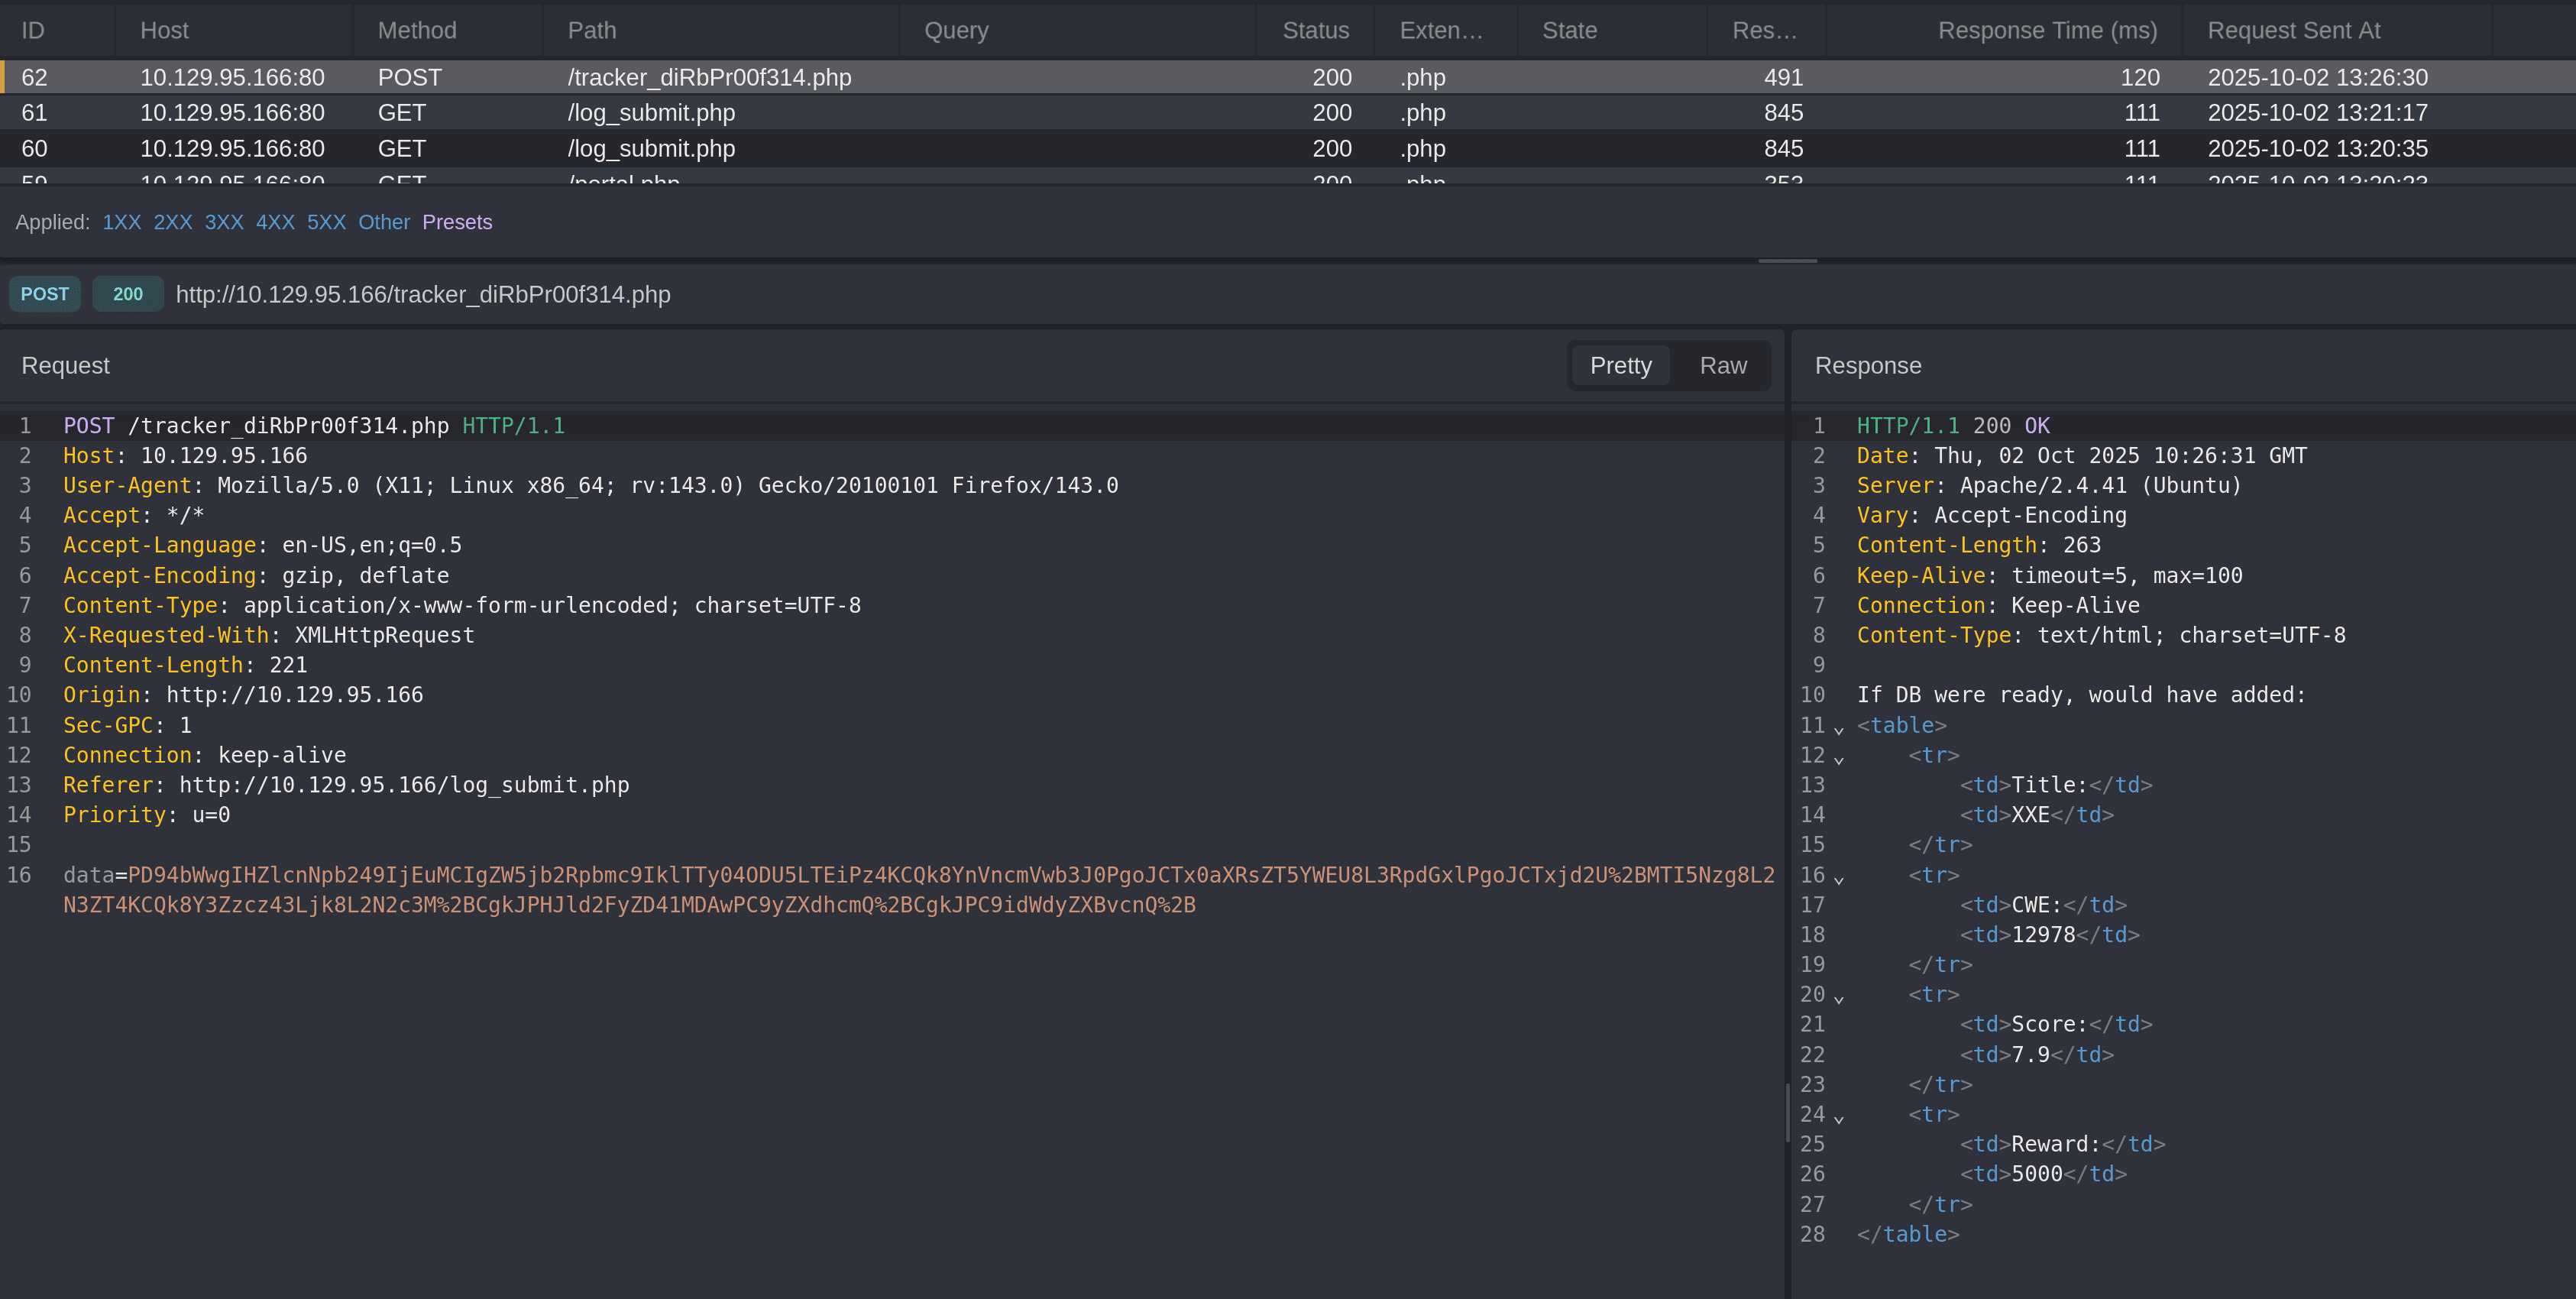Click the request URL text field
This screenshot has height=1299, width=2576.
[423, 295]
